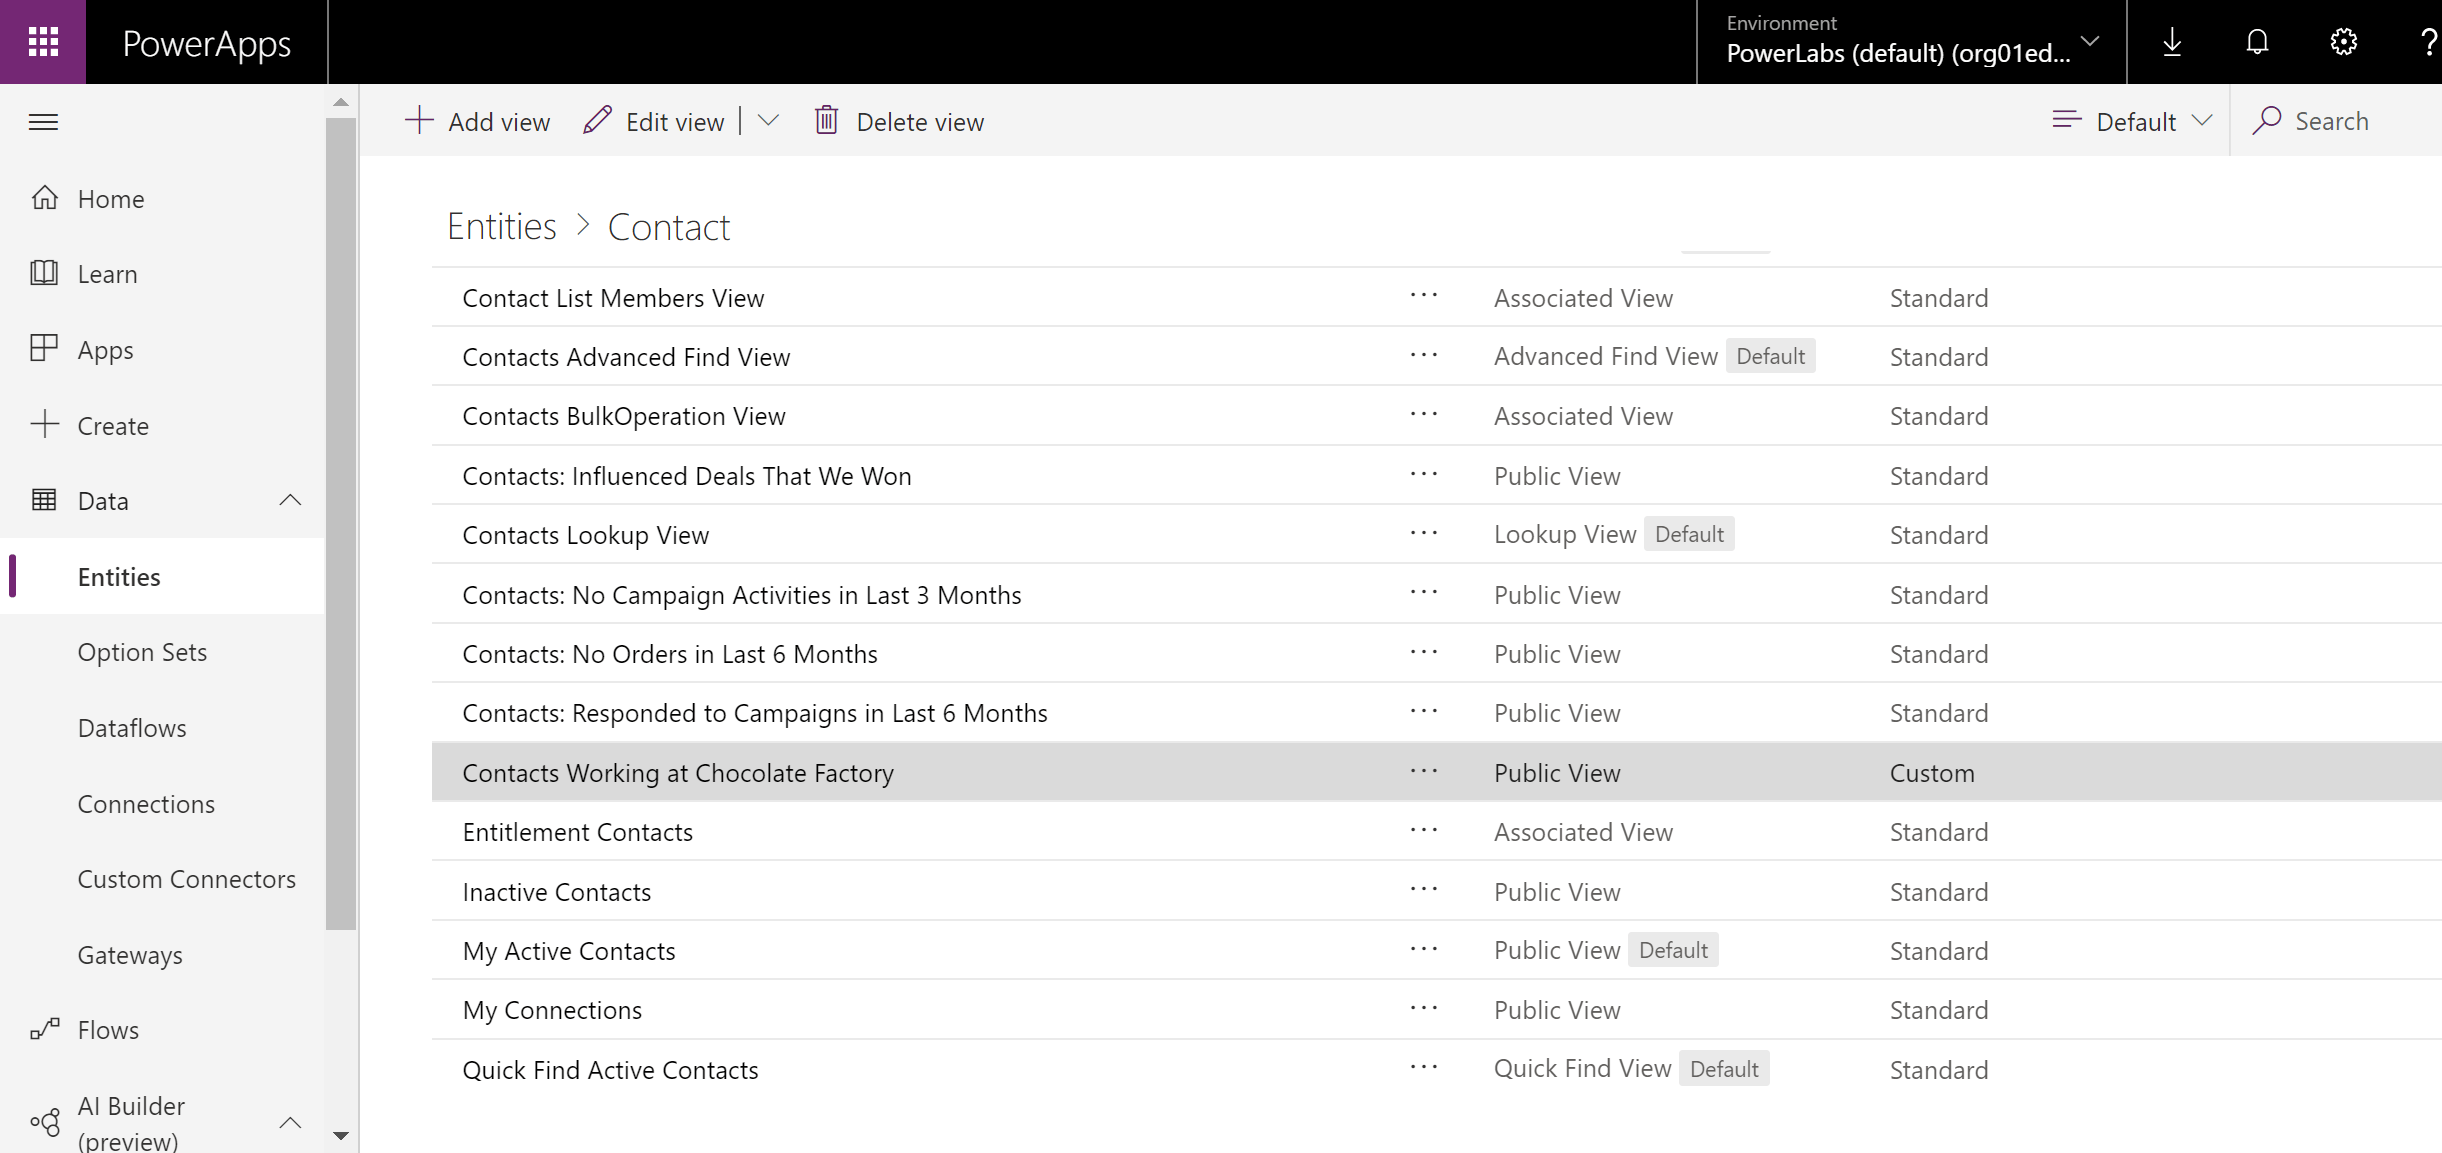
Task: Open the Default filter dropdown
Action: 2132,121
